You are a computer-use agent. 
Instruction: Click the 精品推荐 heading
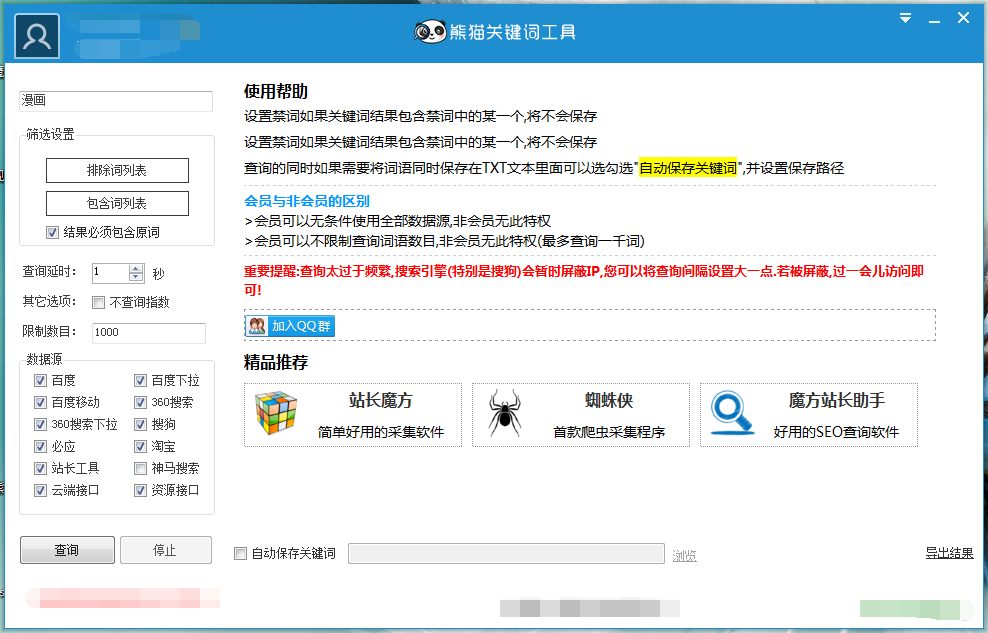(x=276, y=362)
